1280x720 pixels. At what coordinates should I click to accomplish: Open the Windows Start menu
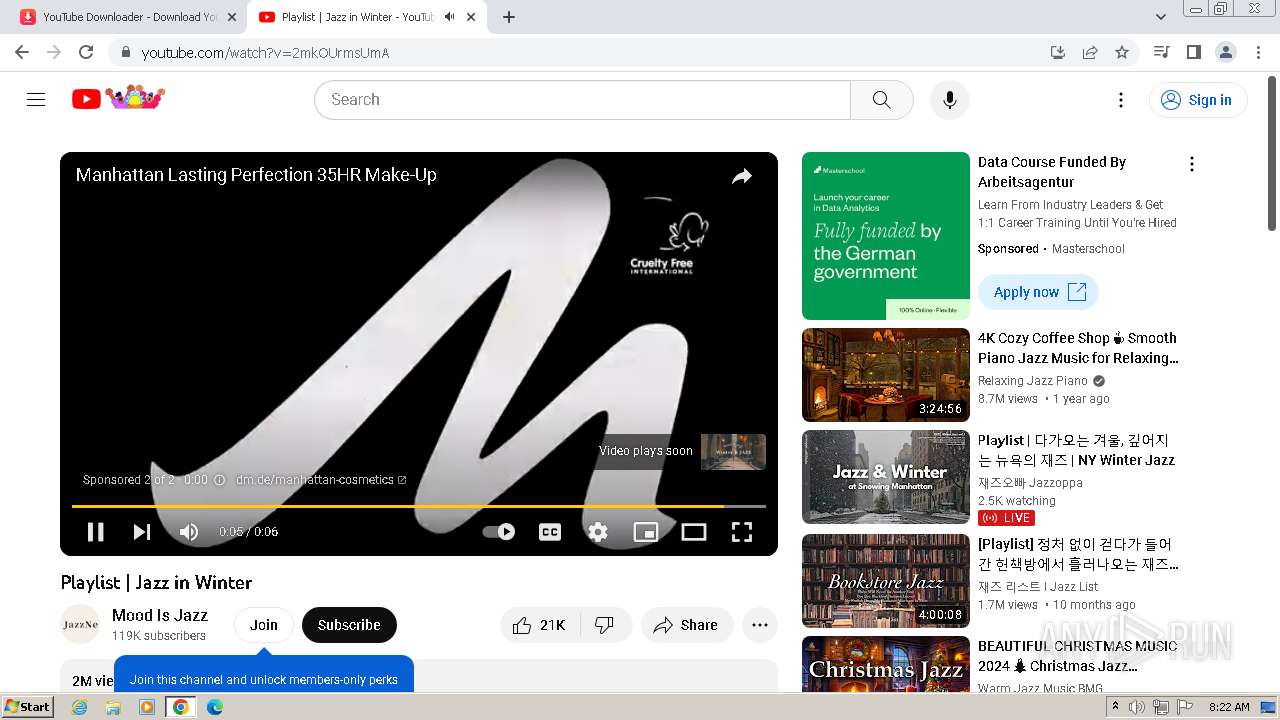click(28, 706)
